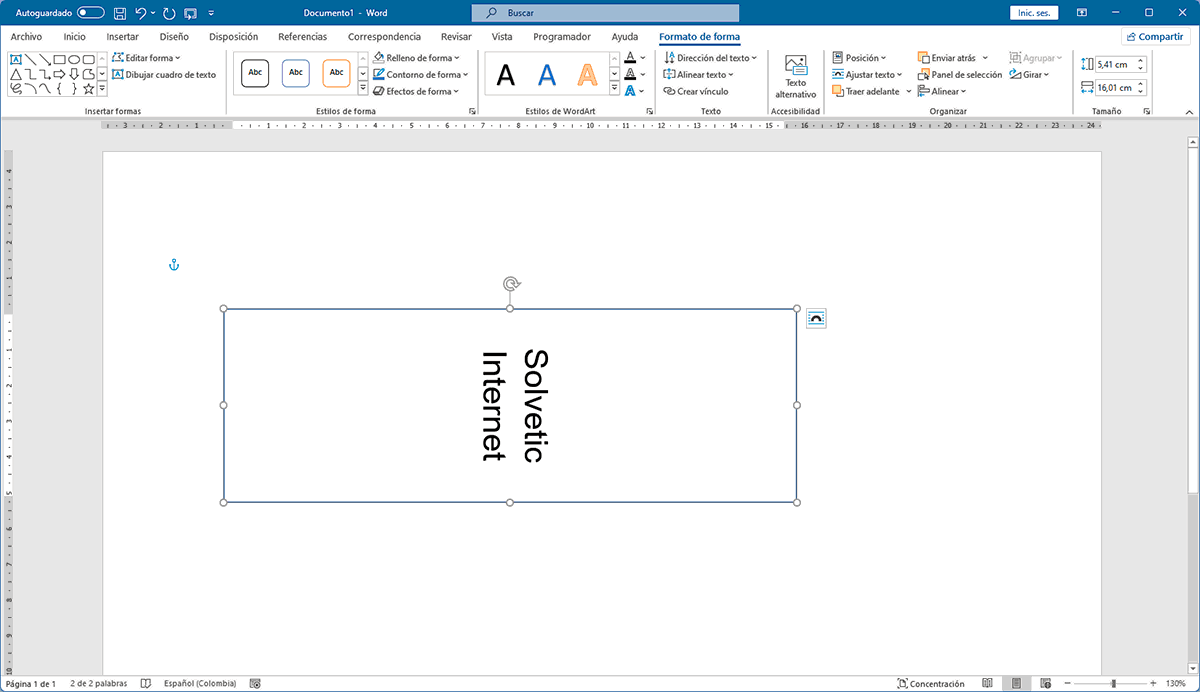Click the Texto alternativo button
Viewport: 1200px width, 692px height.
[x=796, y=76]
